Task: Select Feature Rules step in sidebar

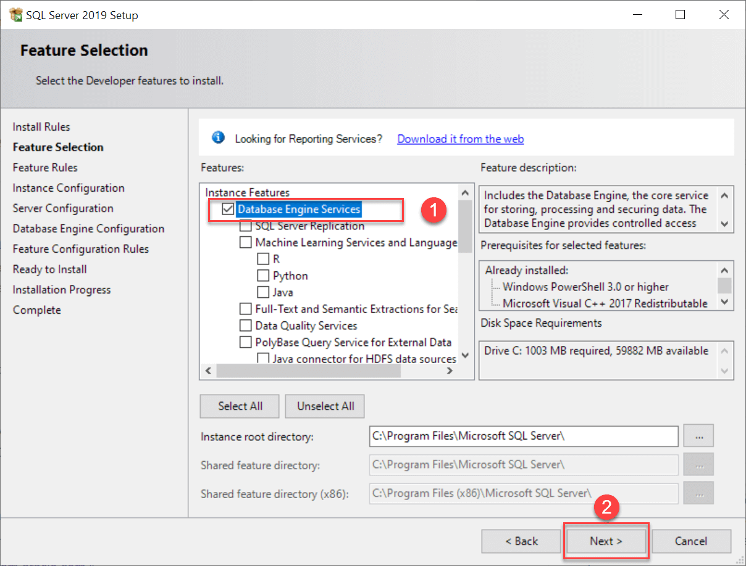Action: 45,168
